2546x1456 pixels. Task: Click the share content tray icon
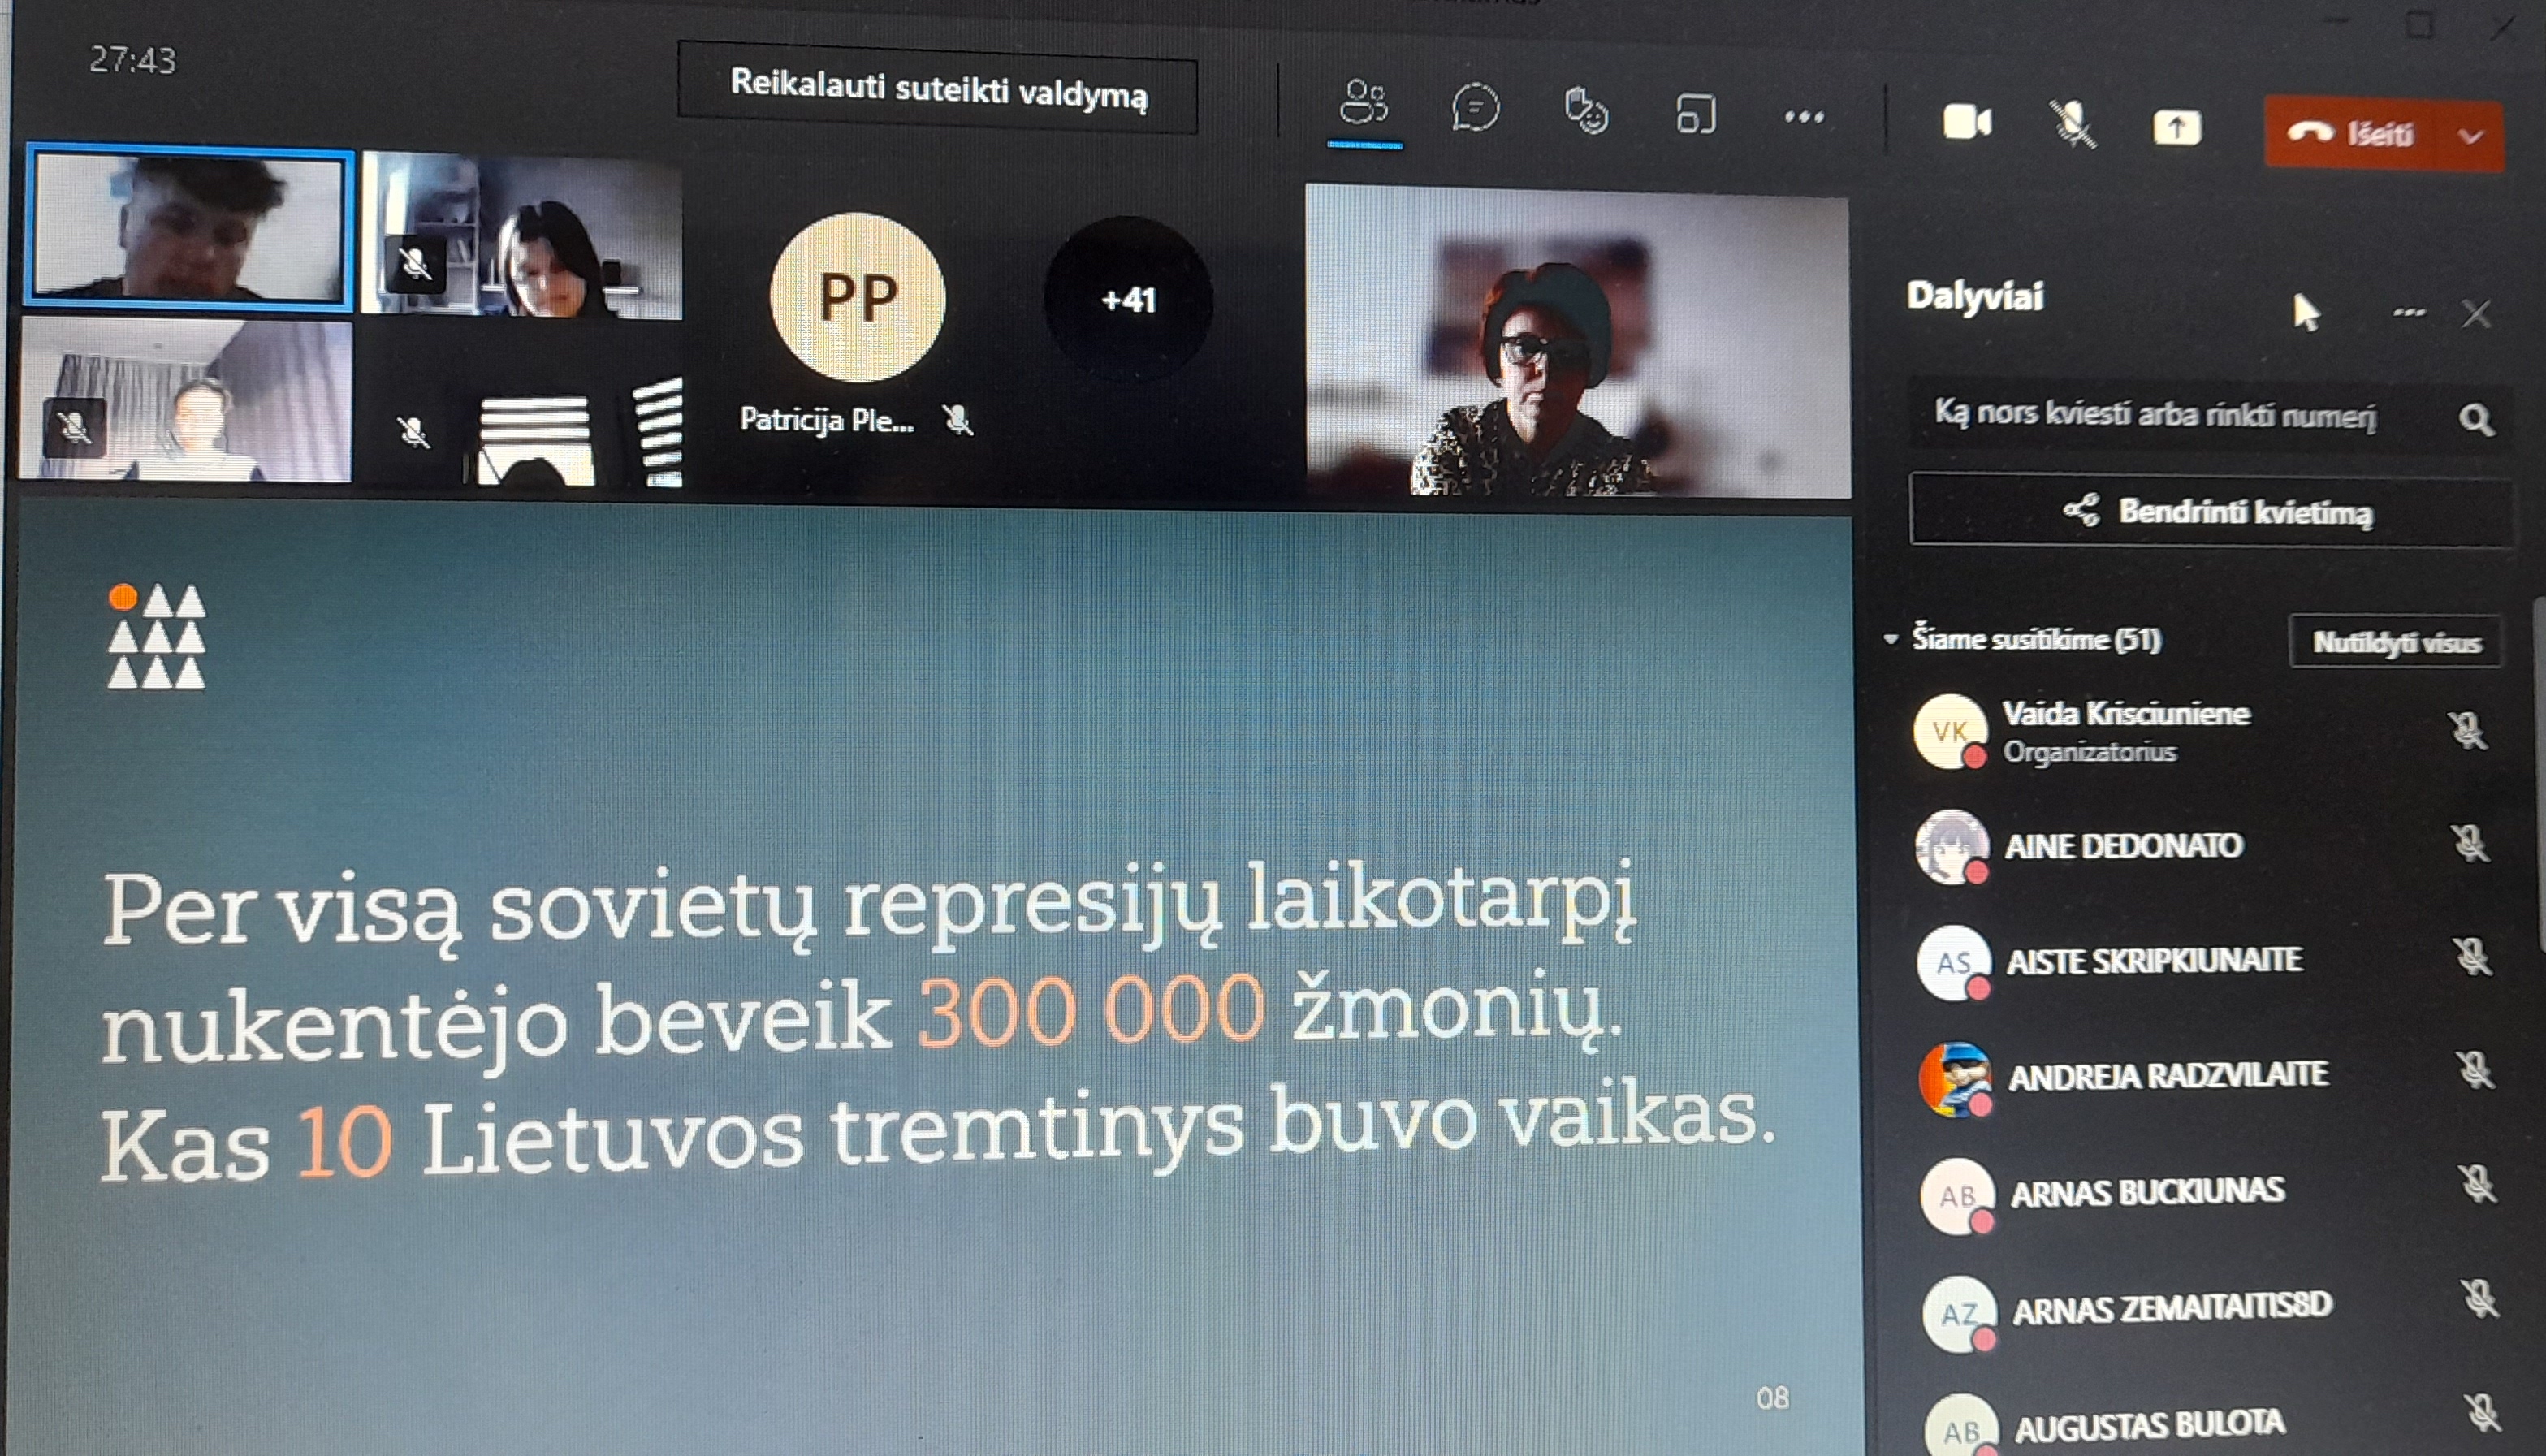(x=2176, y=128)
